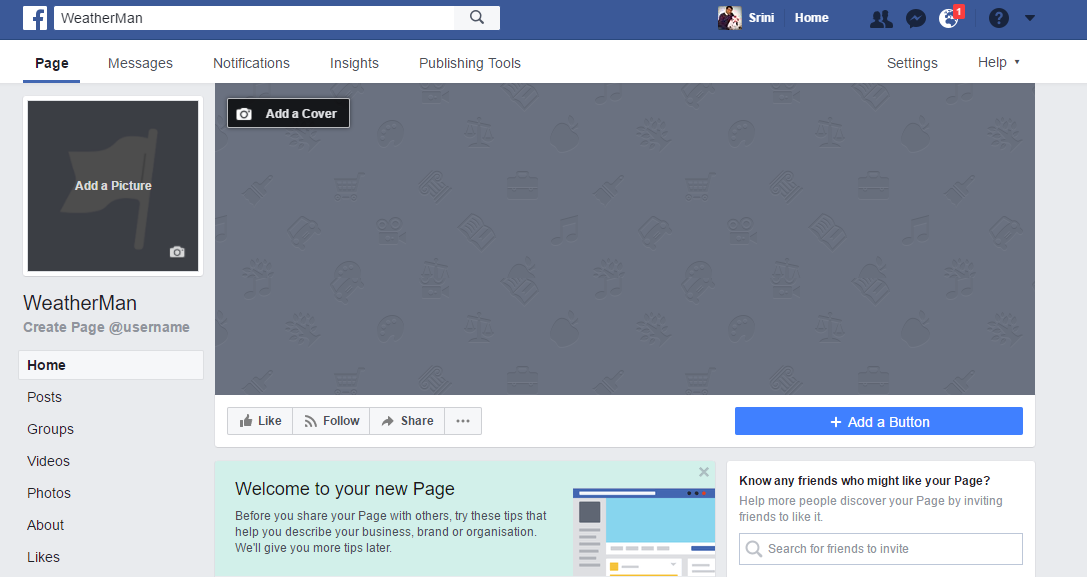Open Posts in the left sidebar

tap(44, 397)
